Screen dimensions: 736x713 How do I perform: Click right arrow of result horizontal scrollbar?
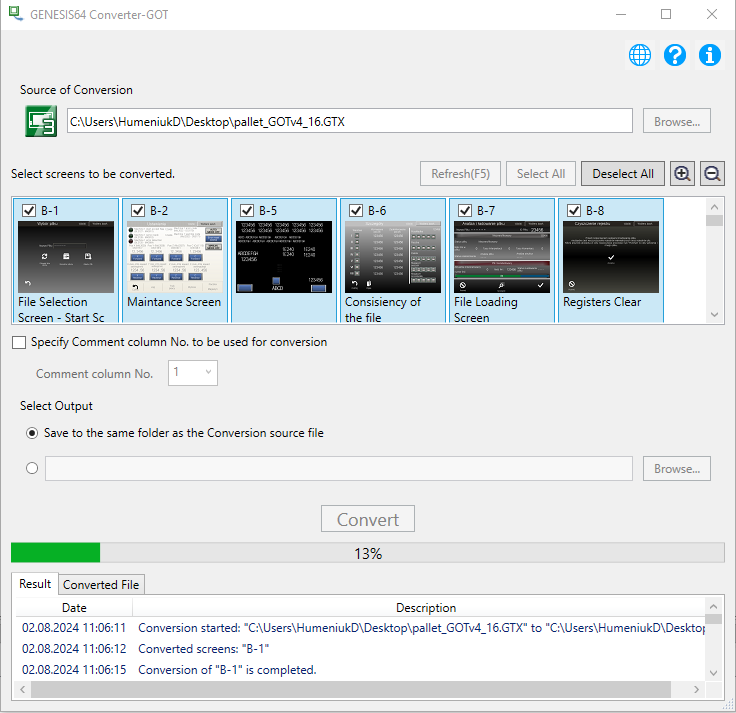697,690
